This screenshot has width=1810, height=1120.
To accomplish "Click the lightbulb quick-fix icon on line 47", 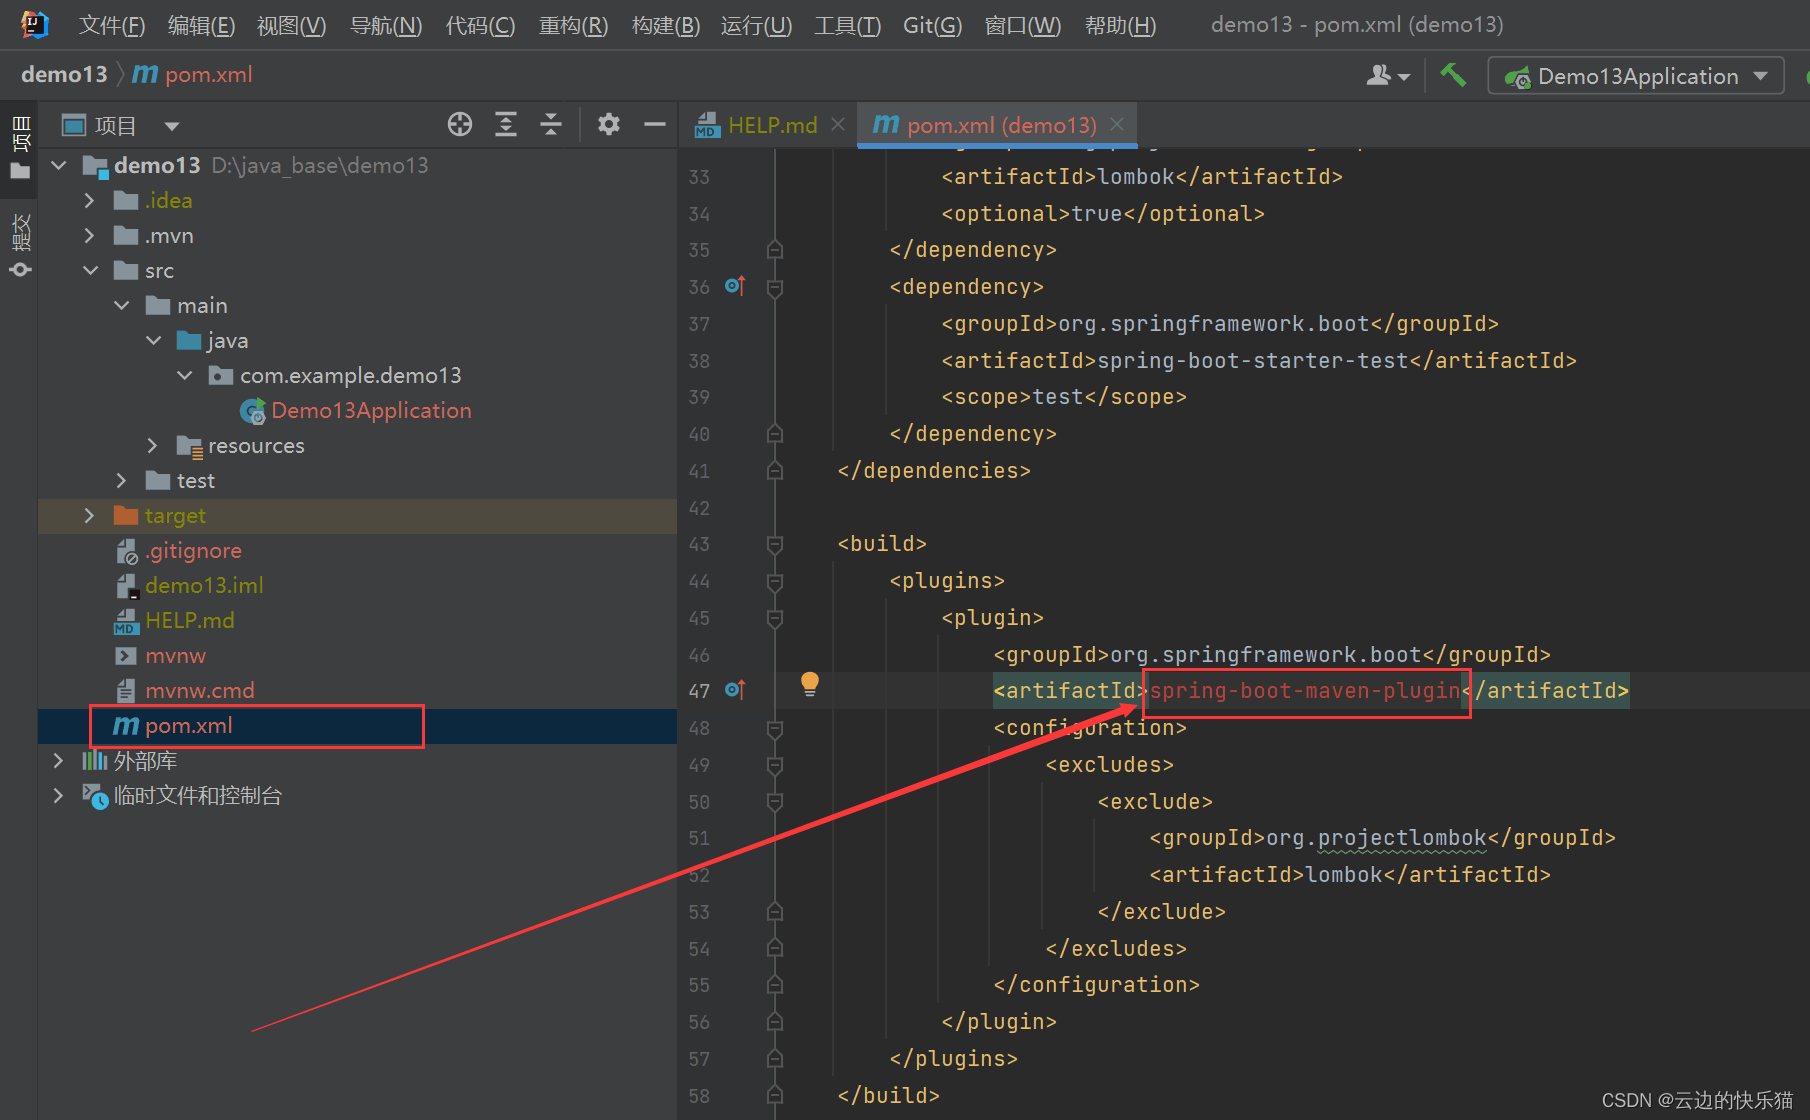I will tap(810, 684).
